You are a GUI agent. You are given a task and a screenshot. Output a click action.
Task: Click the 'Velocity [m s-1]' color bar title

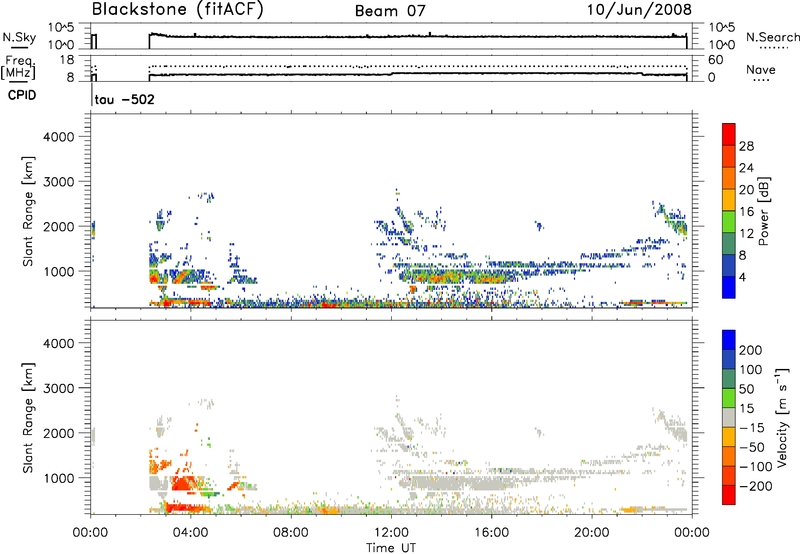click(x=782, y=417)
